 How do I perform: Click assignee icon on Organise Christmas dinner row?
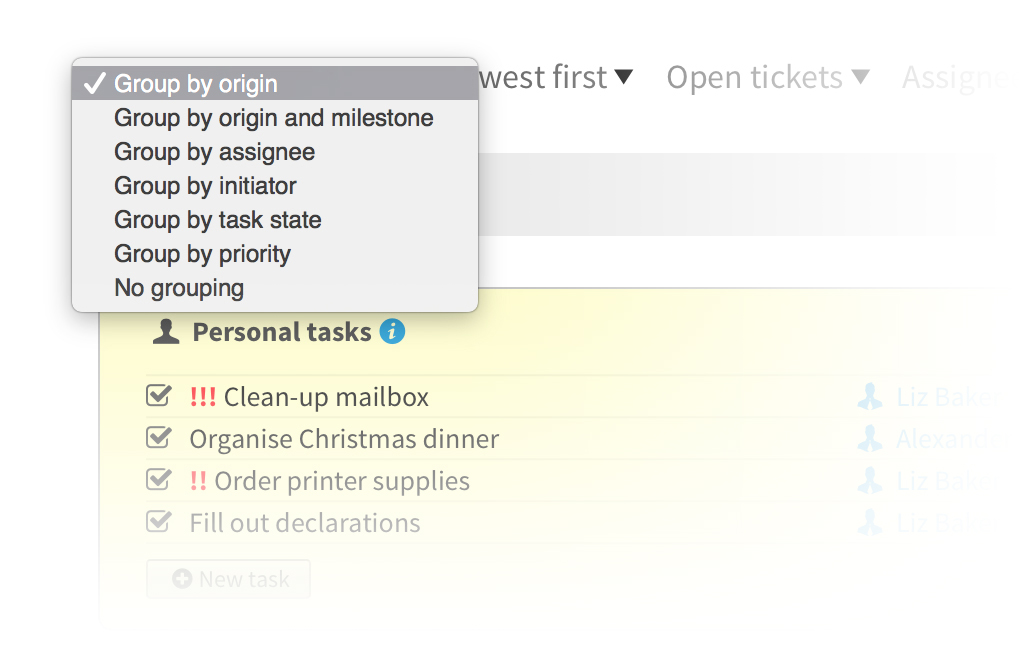(870, 439)
